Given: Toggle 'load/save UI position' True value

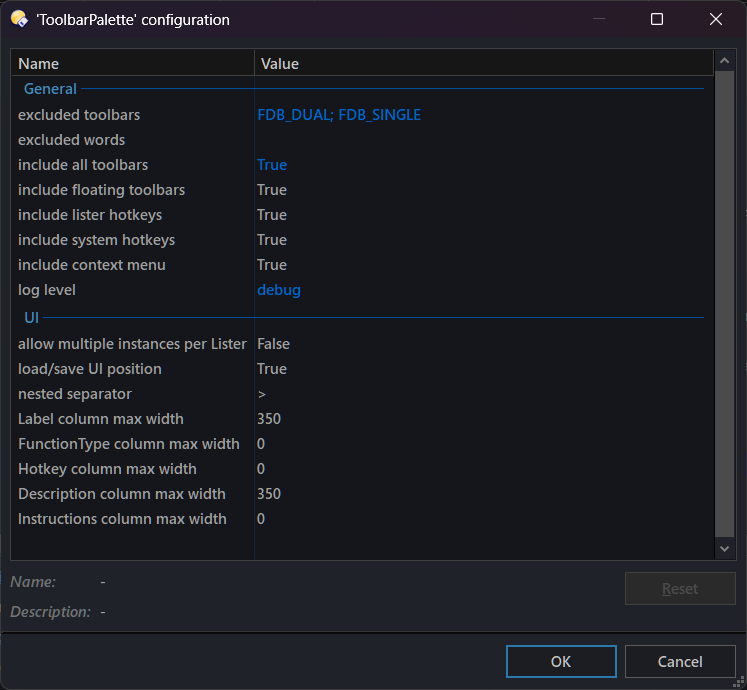Looking at the screenshot, I should pos(272,369).
